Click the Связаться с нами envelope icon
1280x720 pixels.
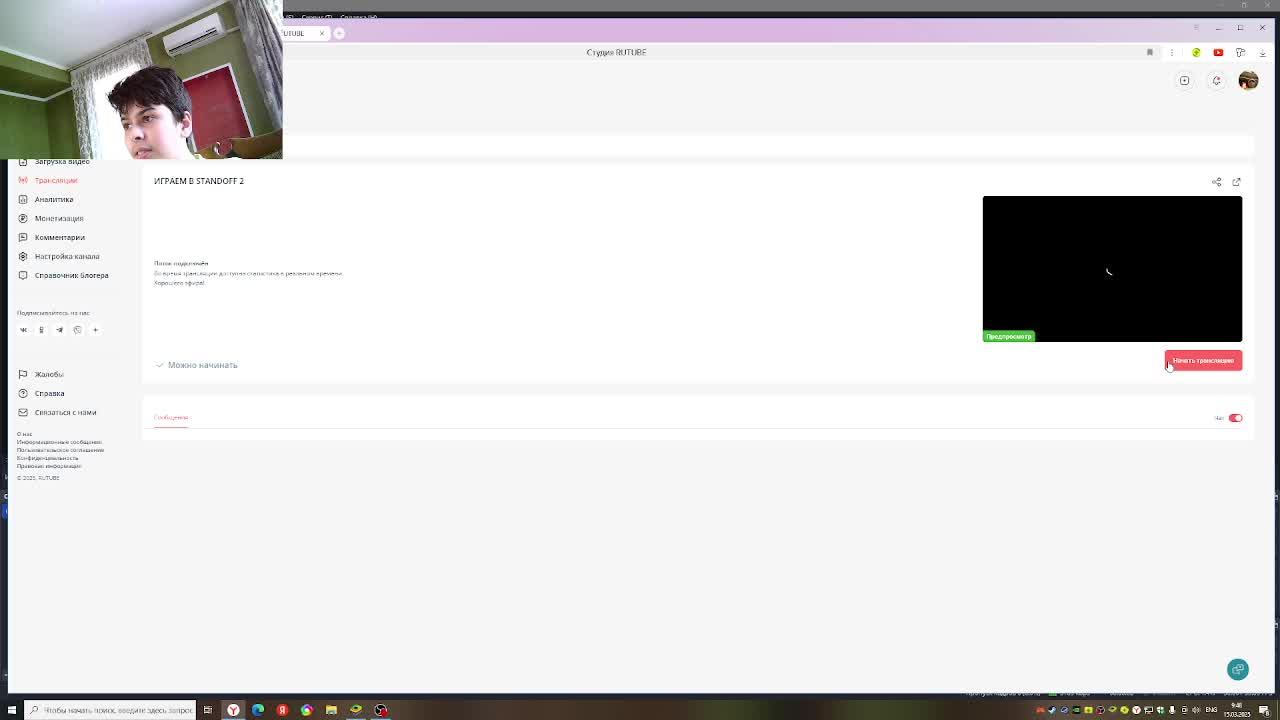pos(23,412)
